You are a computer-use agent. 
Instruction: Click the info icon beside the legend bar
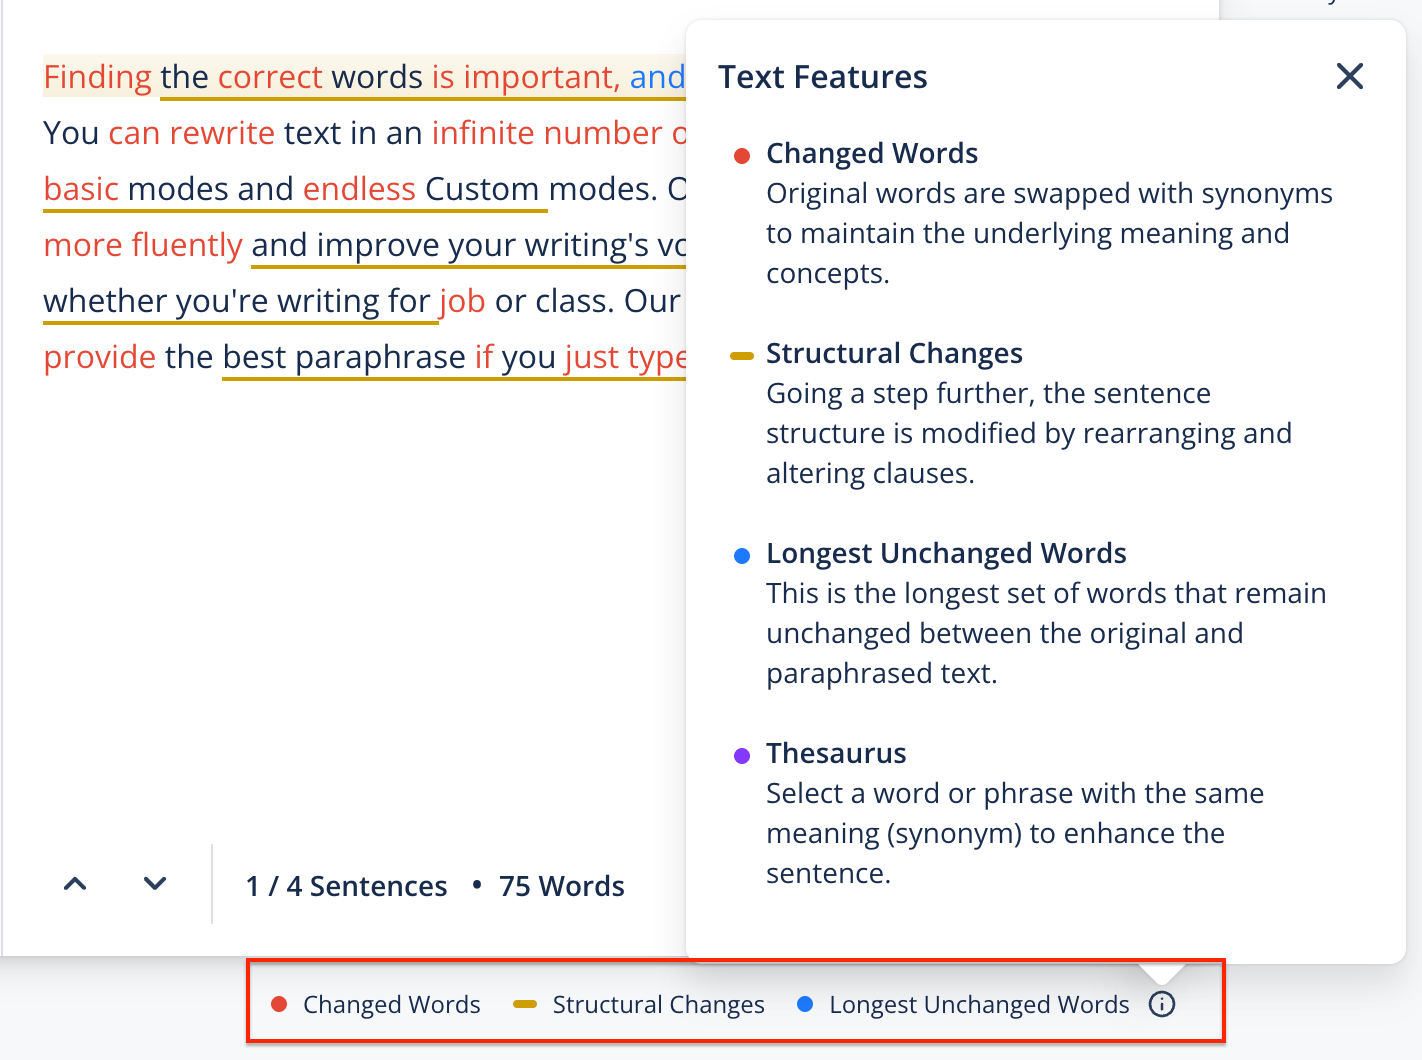(1161, 1004)
